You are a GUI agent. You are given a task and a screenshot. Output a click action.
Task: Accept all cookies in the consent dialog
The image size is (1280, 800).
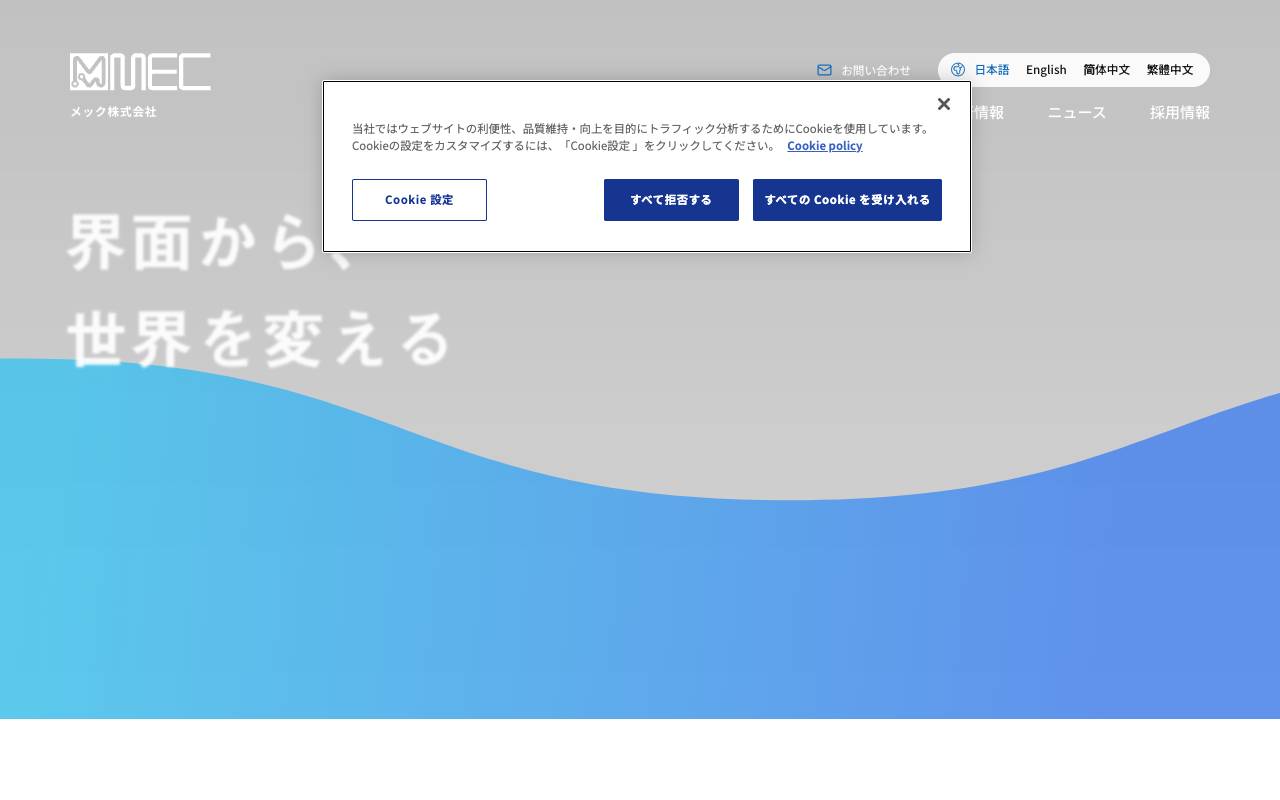(847, 199)
